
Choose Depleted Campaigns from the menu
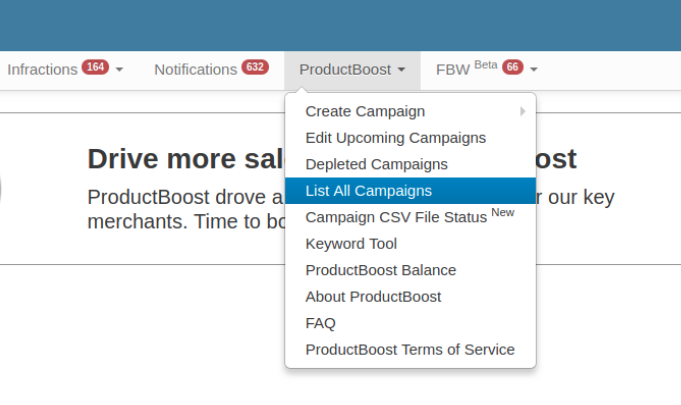[x=376, y=164]
